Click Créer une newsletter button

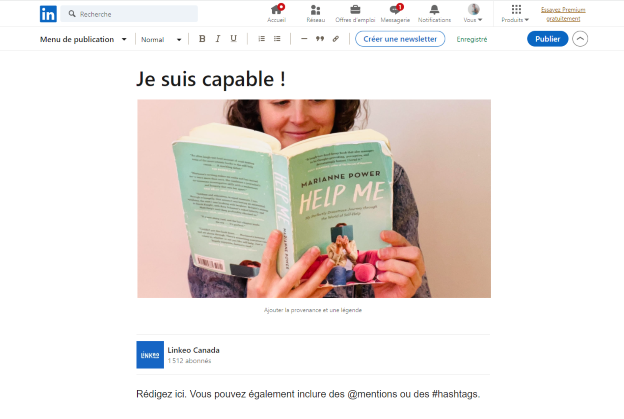(400, 39)
